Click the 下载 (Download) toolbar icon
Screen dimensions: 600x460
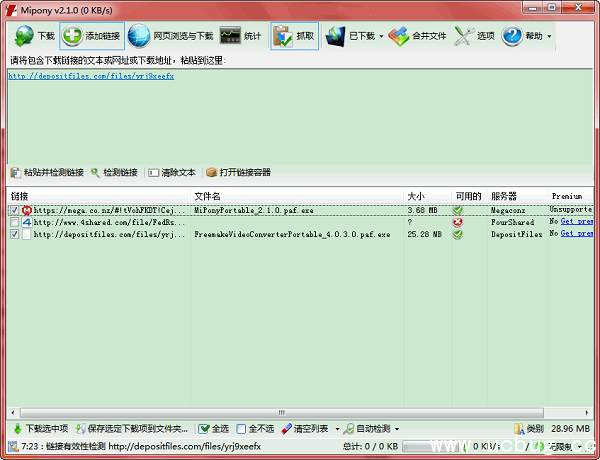click(x=24, y=36)
